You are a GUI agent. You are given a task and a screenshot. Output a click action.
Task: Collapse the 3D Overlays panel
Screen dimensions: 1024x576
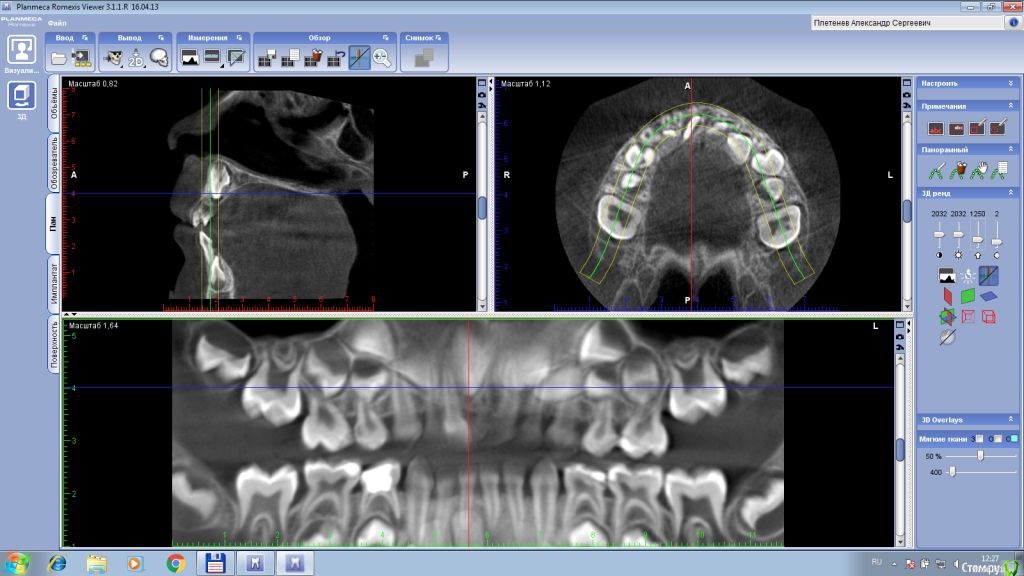(x=1013, y=420)
